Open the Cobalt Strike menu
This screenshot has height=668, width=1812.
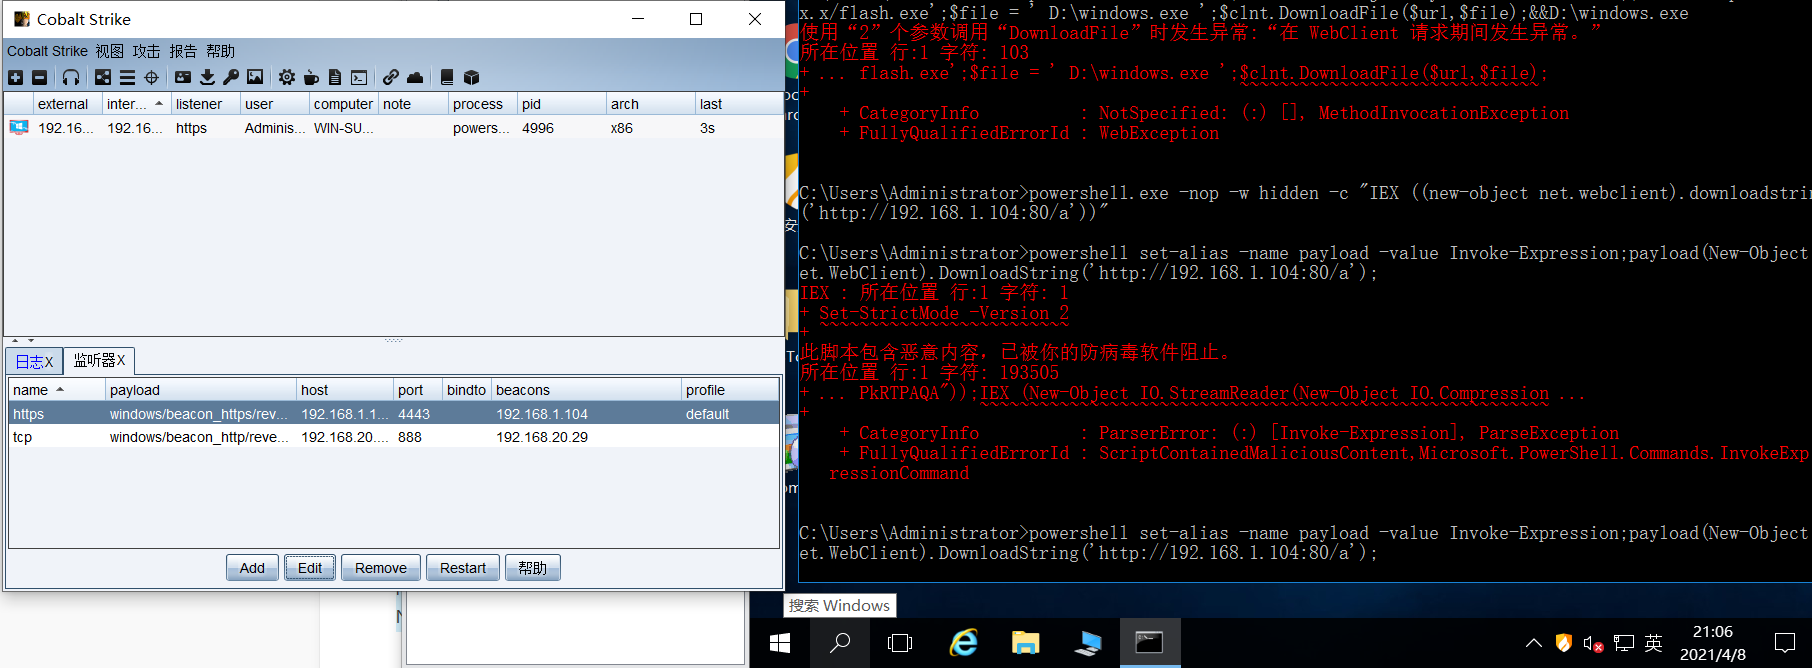click(47, 51)
